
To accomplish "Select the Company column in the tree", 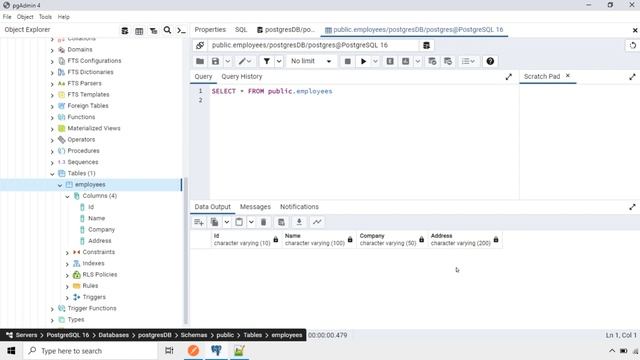I will point(101,229).
